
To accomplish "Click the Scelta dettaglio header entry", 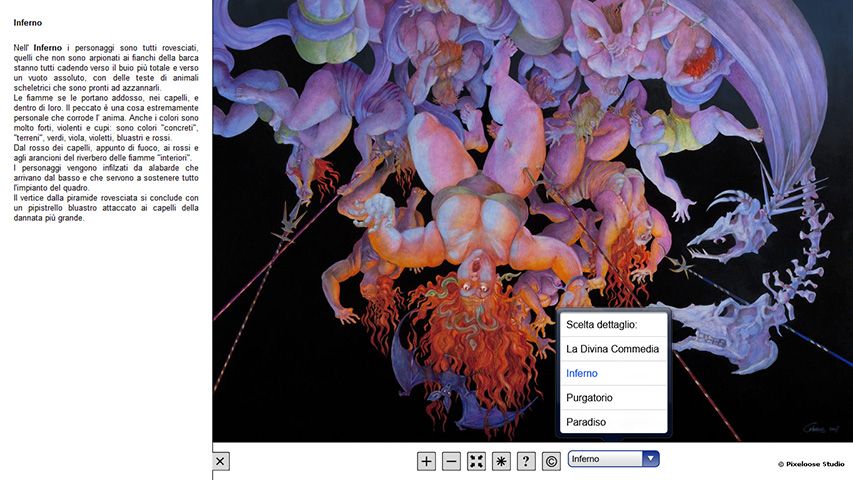I will [x=613, y=325].
